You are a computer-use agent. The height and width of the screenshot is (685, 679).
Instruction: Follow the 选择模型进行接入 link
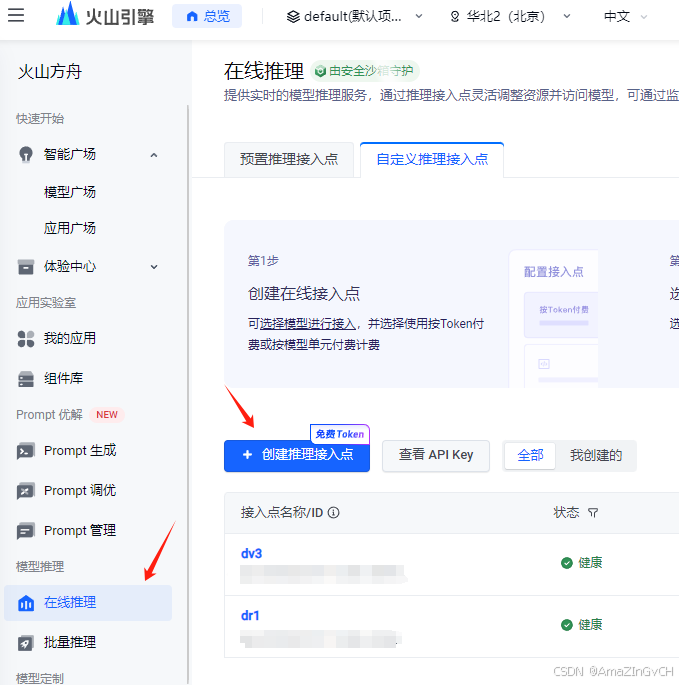tap(308, 324)
